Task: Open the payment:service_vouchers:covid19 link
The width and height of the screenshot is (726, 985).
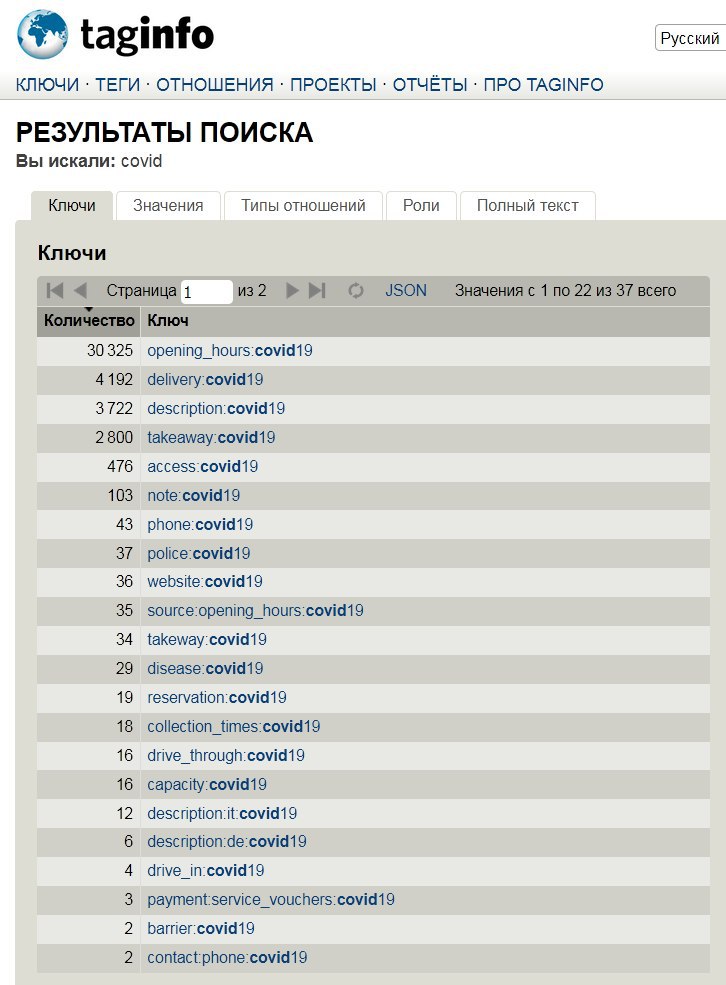Action: pos(271,900)
